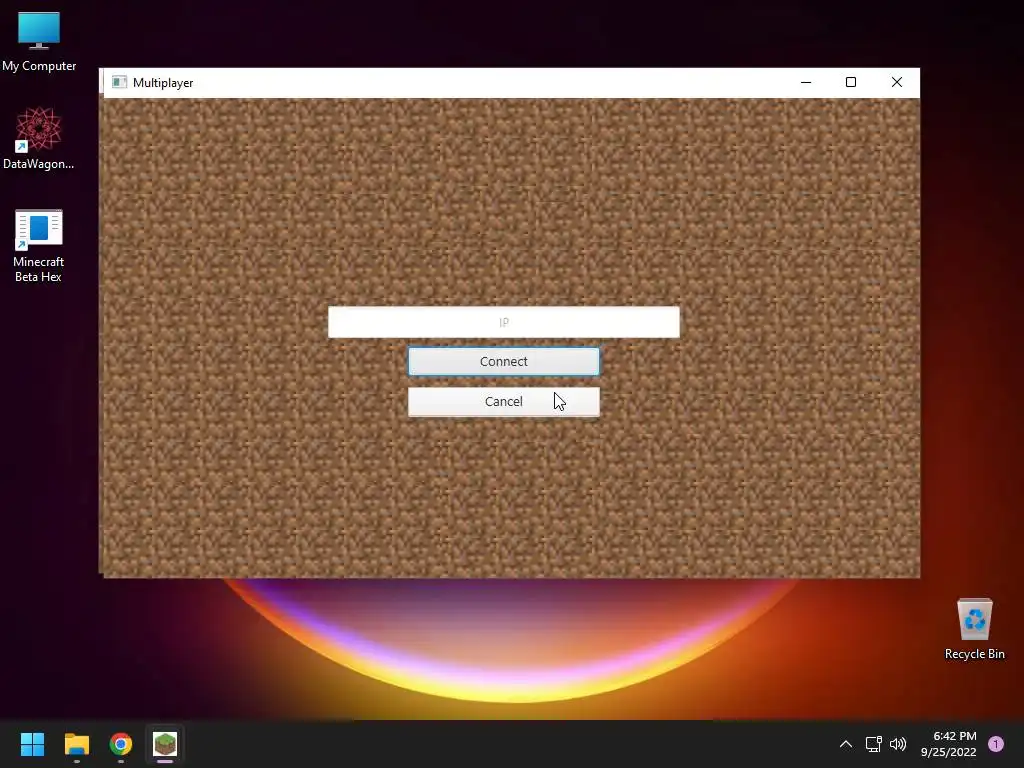Open network settings in system tray

pyautogui.click(x=873, y=744)
